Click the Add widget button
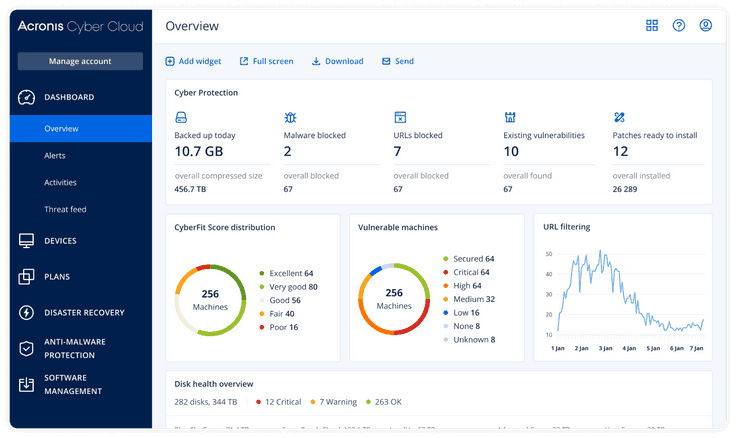The height and width of the screenshot is (438, 736). 193,61
